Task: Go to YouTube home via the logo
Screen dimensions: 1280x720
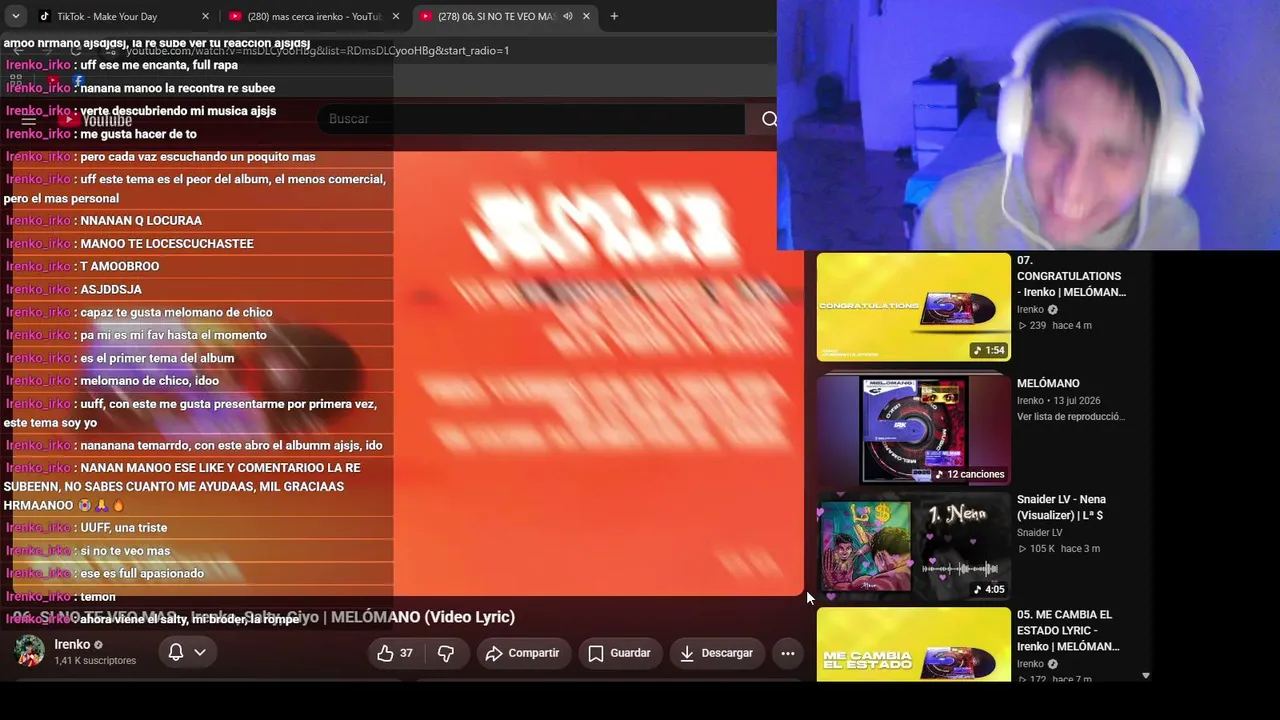Action: pyautogui.click(x=95, y=120)
